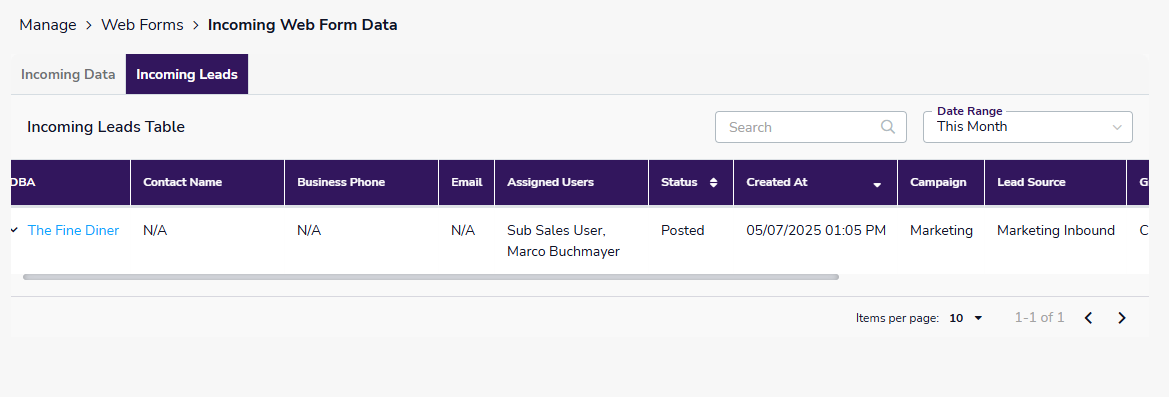Switch to the Incoming Data tab
Image resolution: width=1169 pixels, height=397 pixels.
tap(68, 74)
